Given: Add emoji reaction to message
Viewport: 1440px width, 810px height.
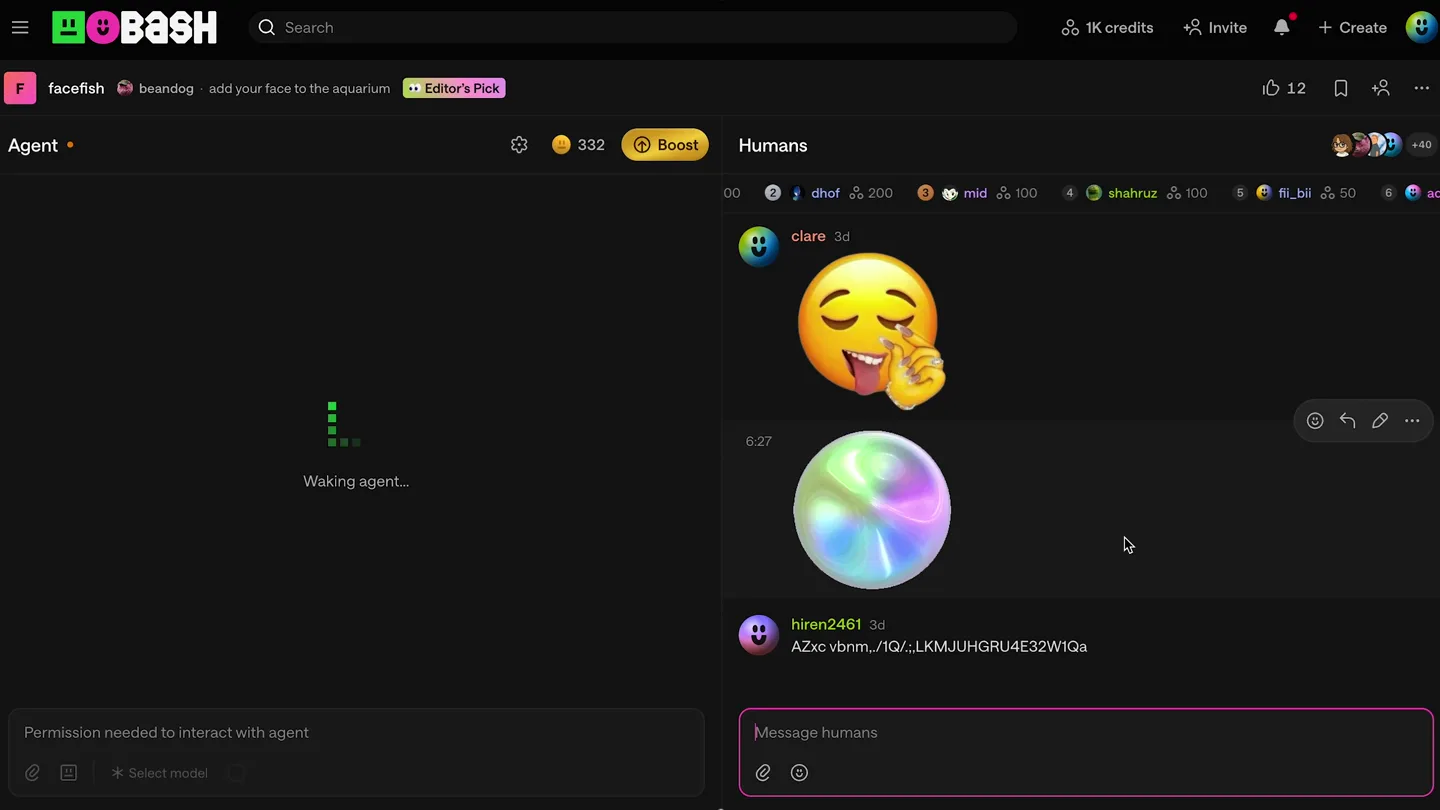Looking at the screenshot, I should pyautogui.click(x=1315, y=421).
